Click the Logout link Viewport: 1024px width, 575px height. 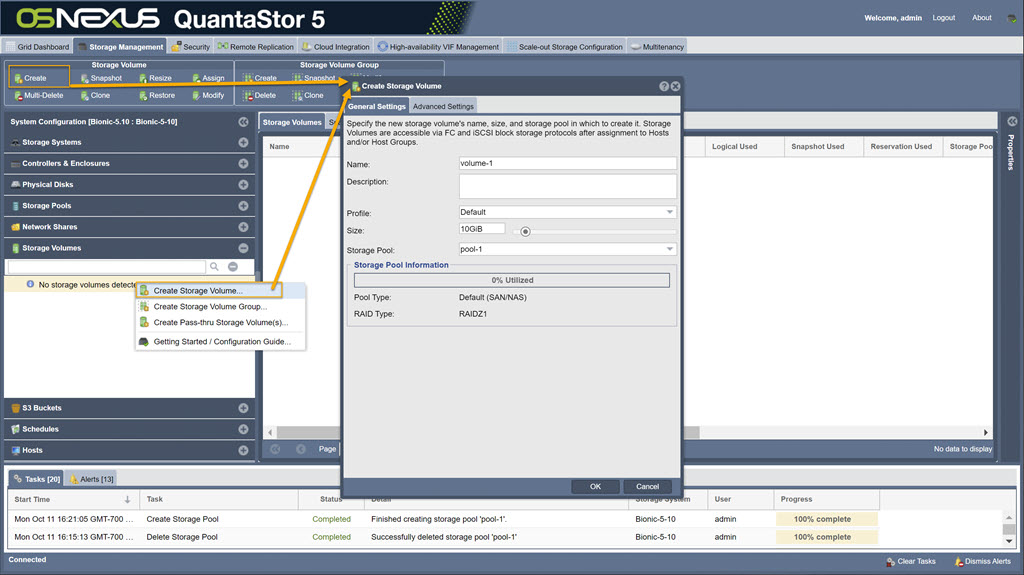[x=944, y=18]
